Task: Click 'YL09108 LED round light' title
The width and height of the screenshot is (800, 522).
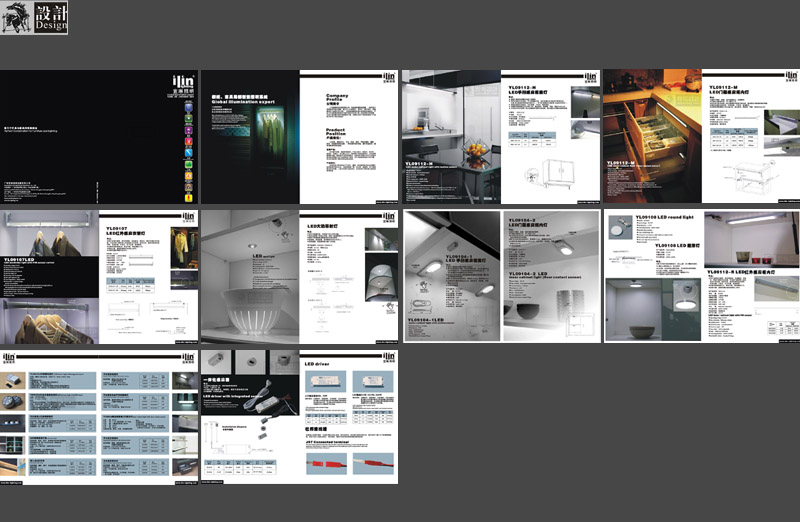Action: [x=665, y=217]
